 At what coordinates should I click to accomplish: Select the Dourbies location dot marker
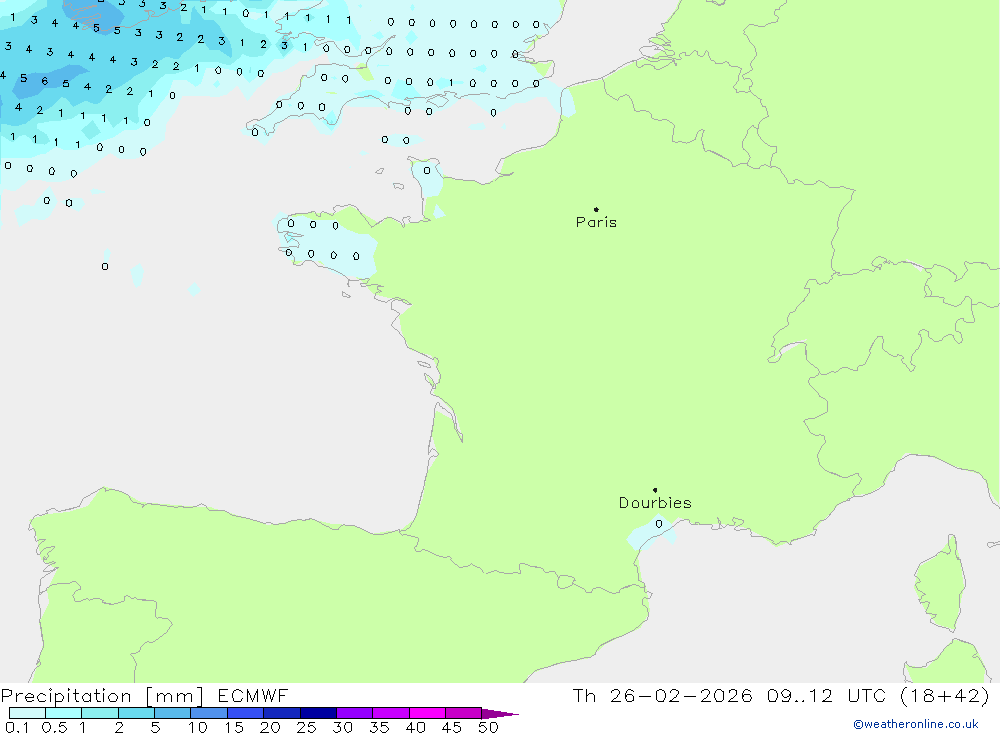pos(655,490)
